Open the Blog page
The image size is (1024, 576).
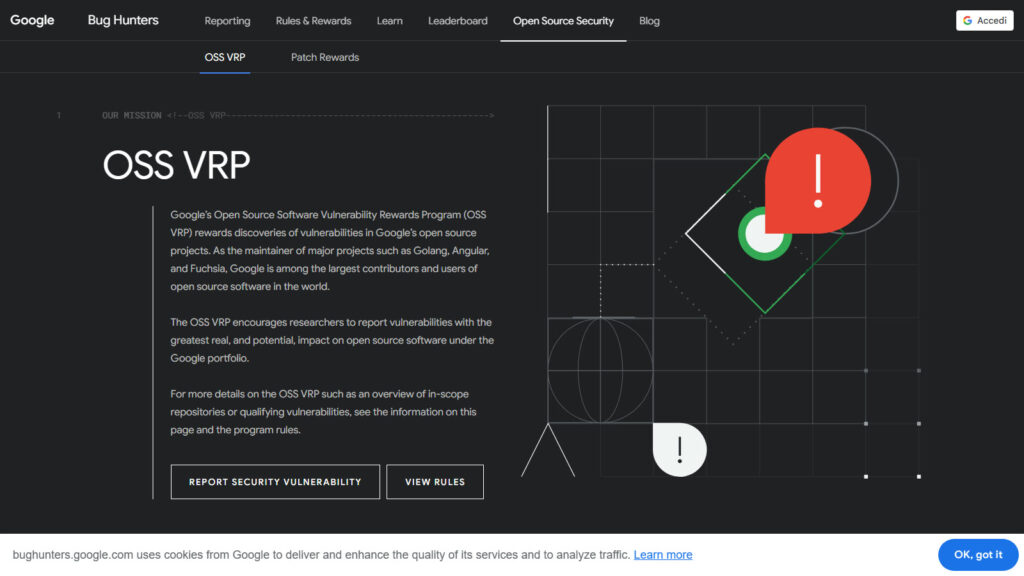click(649, 21)
